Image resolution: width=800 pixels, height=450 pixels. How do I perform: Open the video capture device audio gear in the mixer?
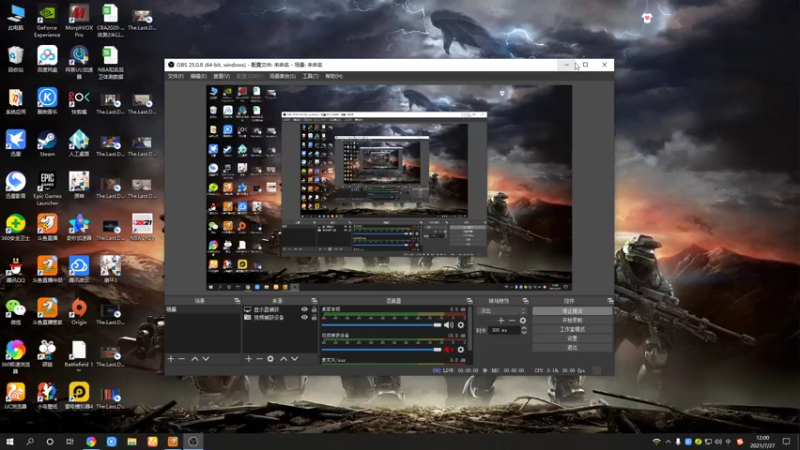click(x=461, y=349)
